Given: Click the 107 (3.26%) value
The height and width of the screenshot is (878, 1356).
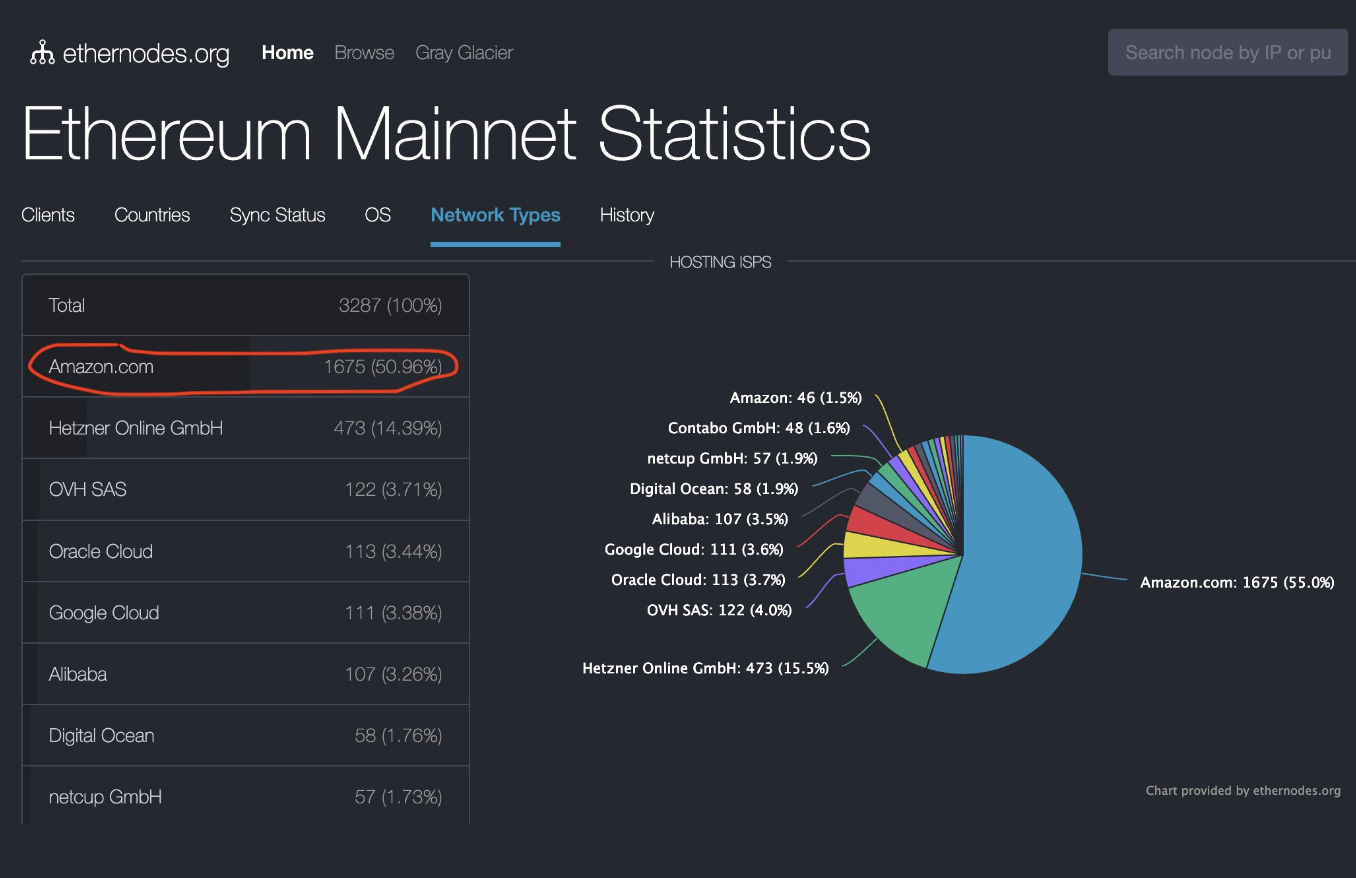Looking at the screenshot, I should coord(393,674).
